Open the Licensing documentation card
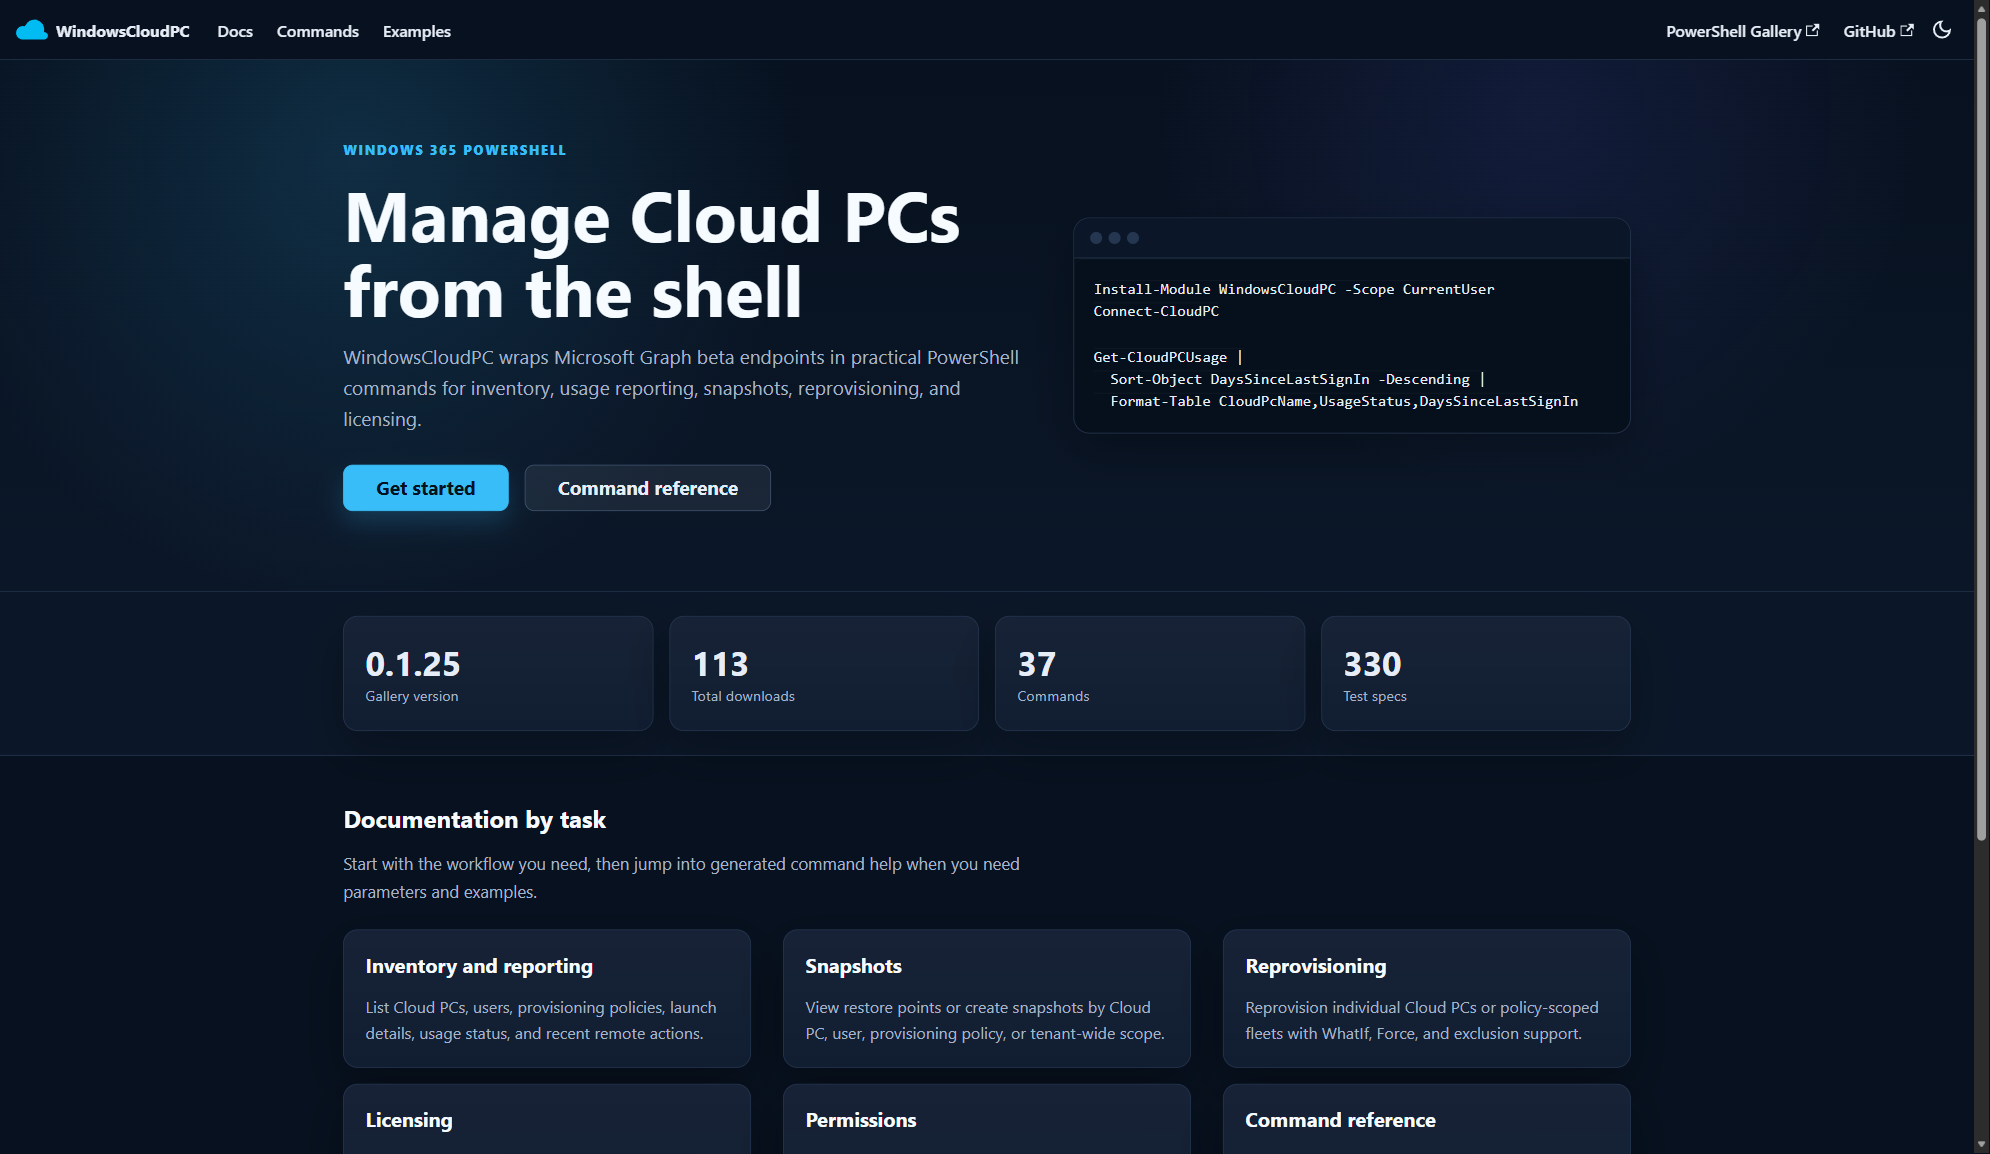This screenshot has width=1990, height=1154. point(547,1119)
